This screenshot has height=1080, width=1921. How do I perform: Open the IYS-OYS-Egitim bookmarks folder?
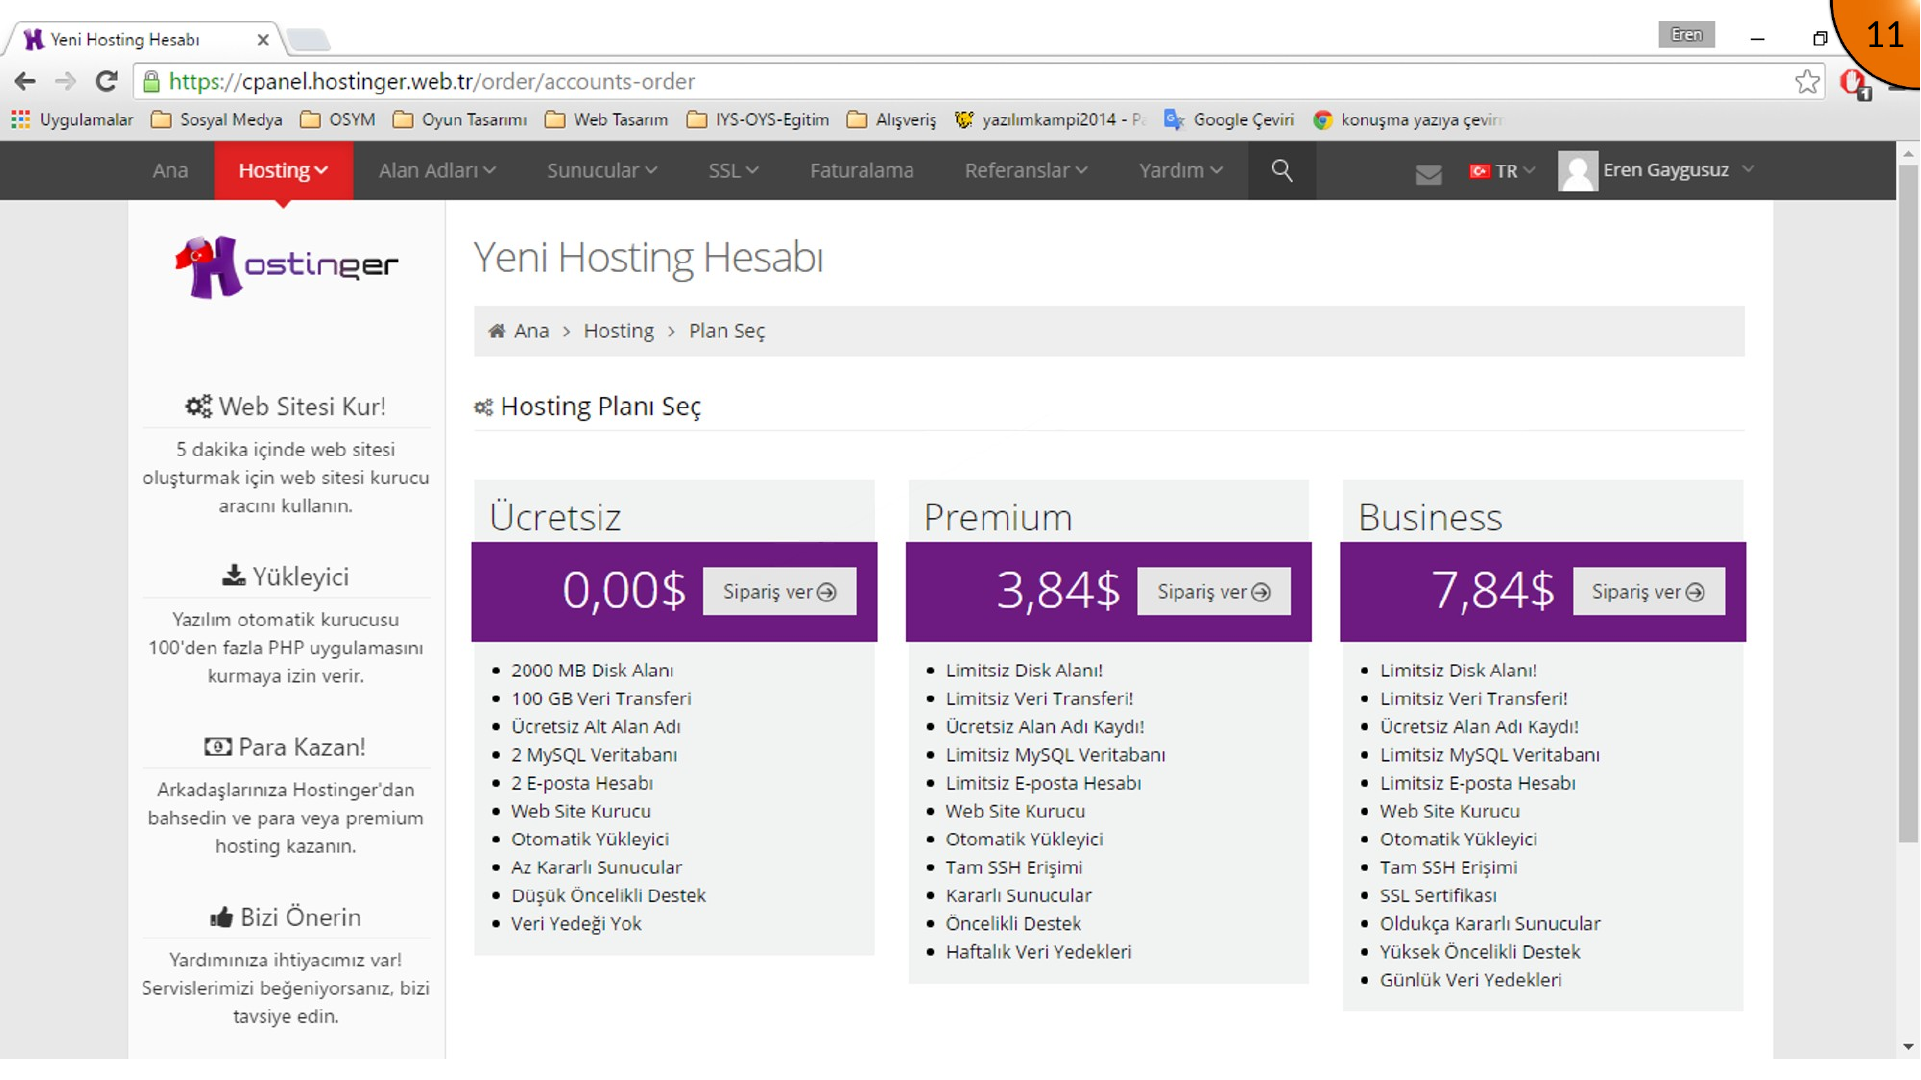coord(758,120)
